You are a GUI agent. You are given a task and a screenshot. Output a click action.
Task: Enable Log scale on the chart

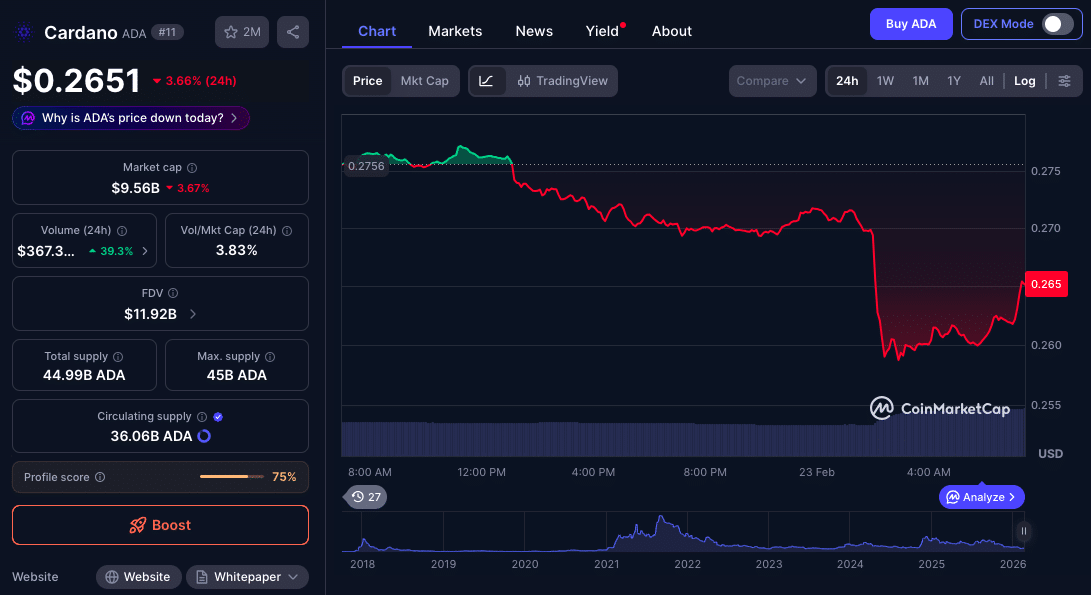1024,81
